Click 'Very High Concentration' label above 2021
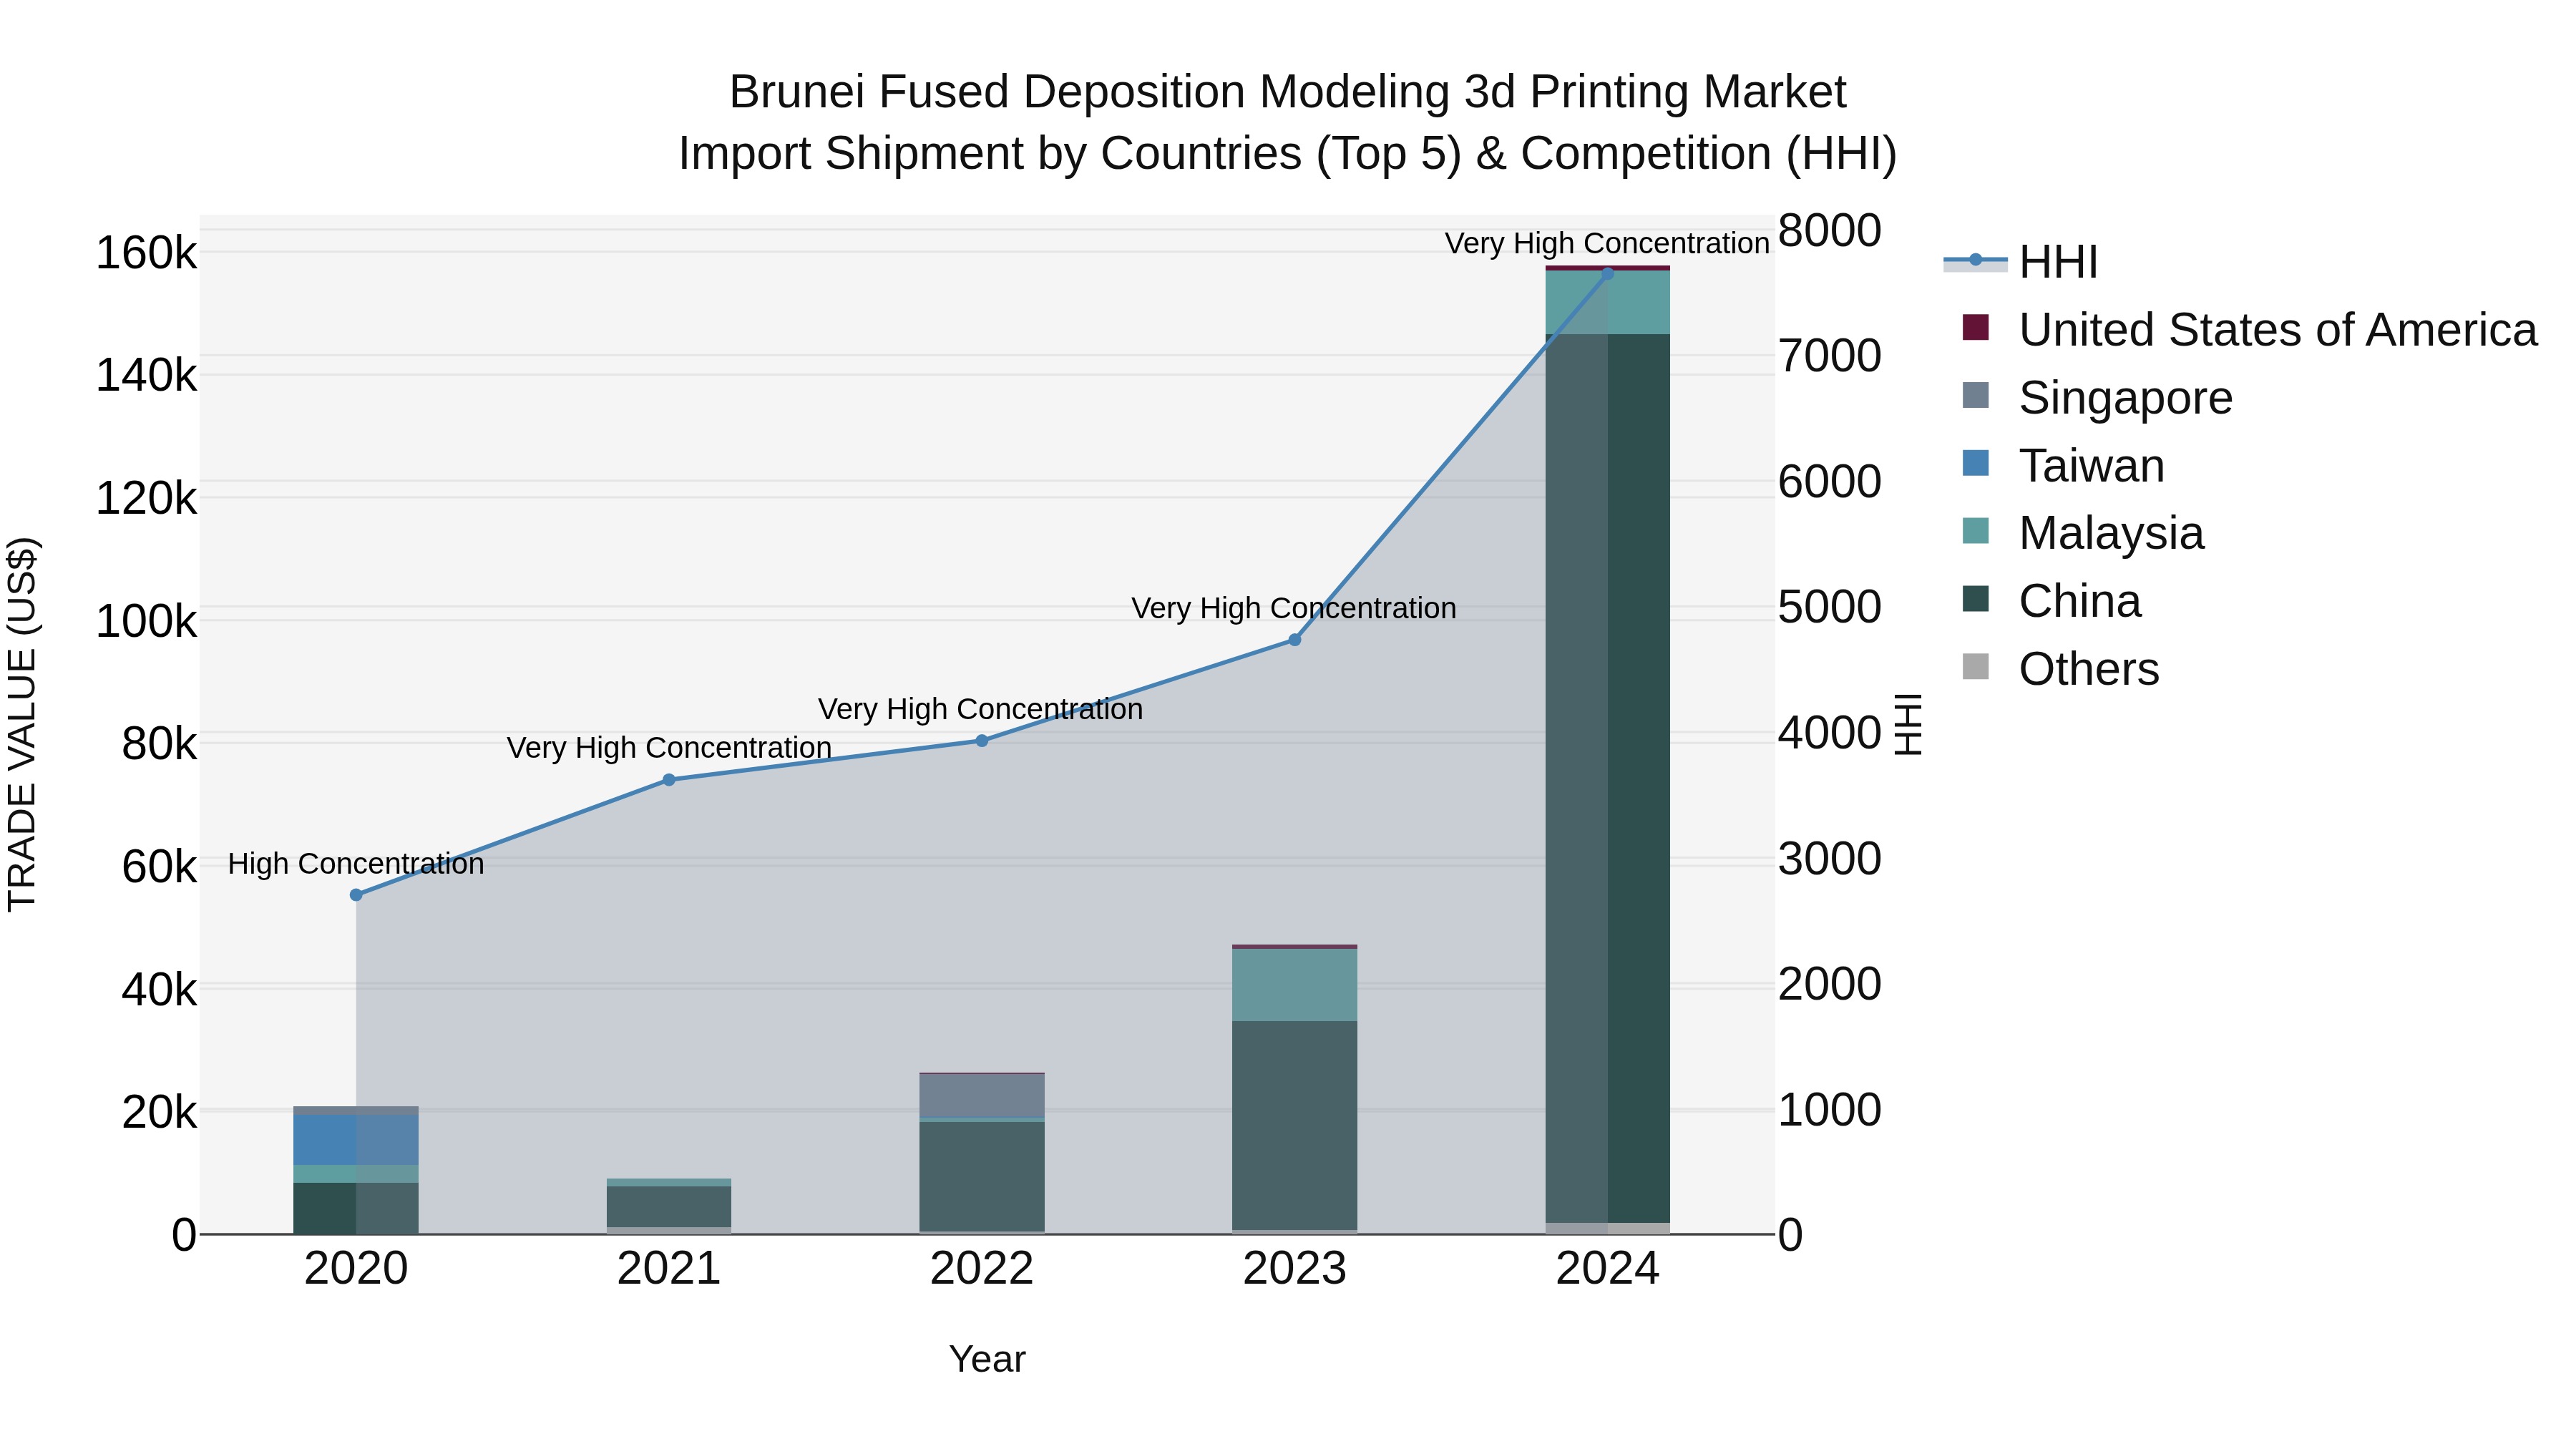The height and width of the screenshot is (1449, 2576). [669, 748]
